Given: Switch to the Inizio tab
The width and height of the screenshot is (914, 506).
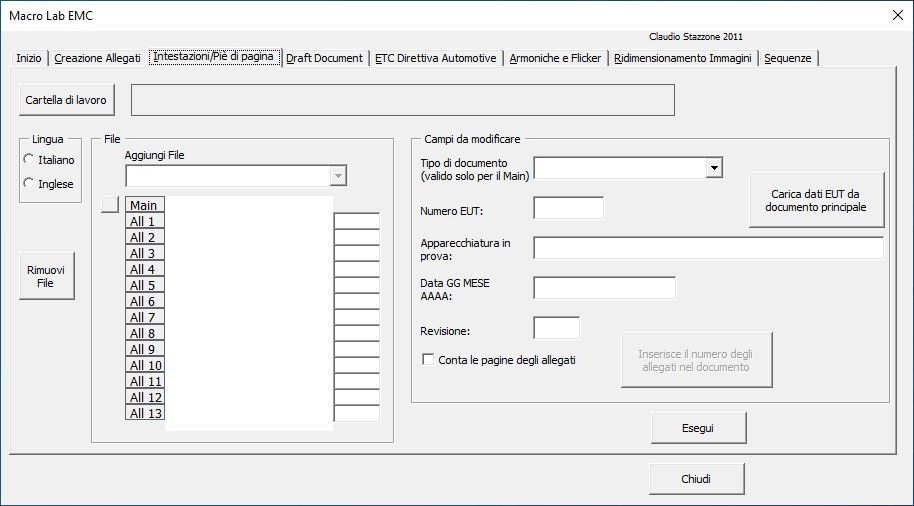Looking at the screenshot, I should click(x=29, y=58).
